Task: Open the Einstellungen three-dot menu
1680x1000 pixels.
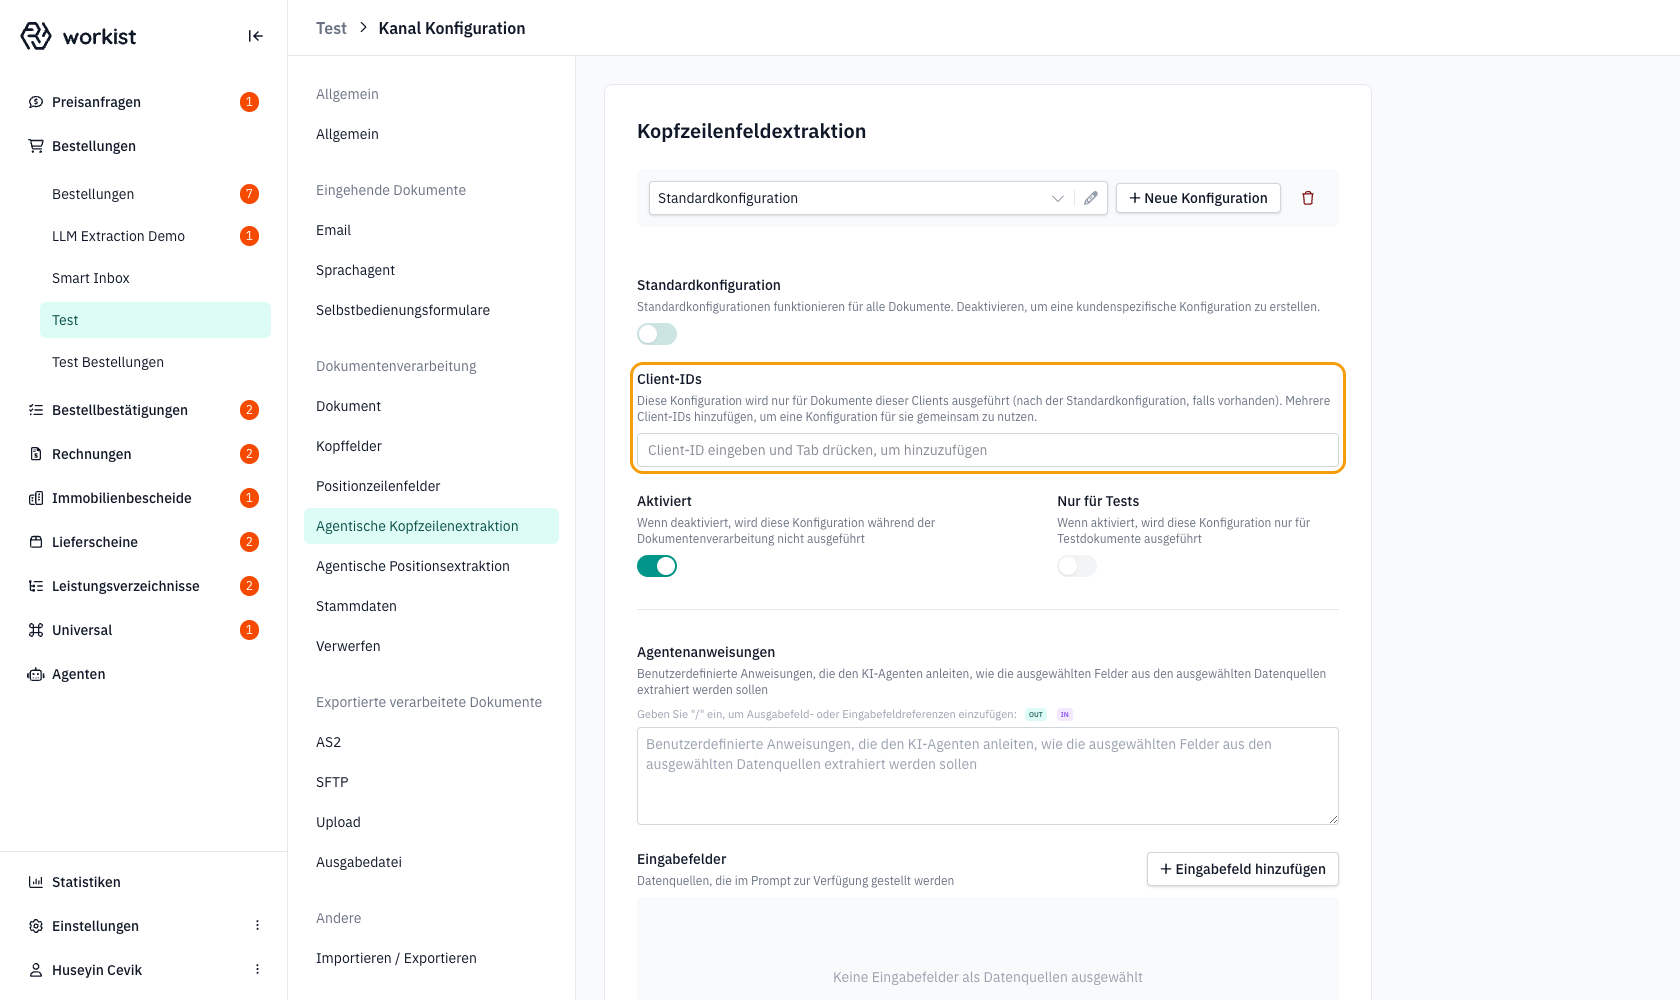Action: point(257,926)
